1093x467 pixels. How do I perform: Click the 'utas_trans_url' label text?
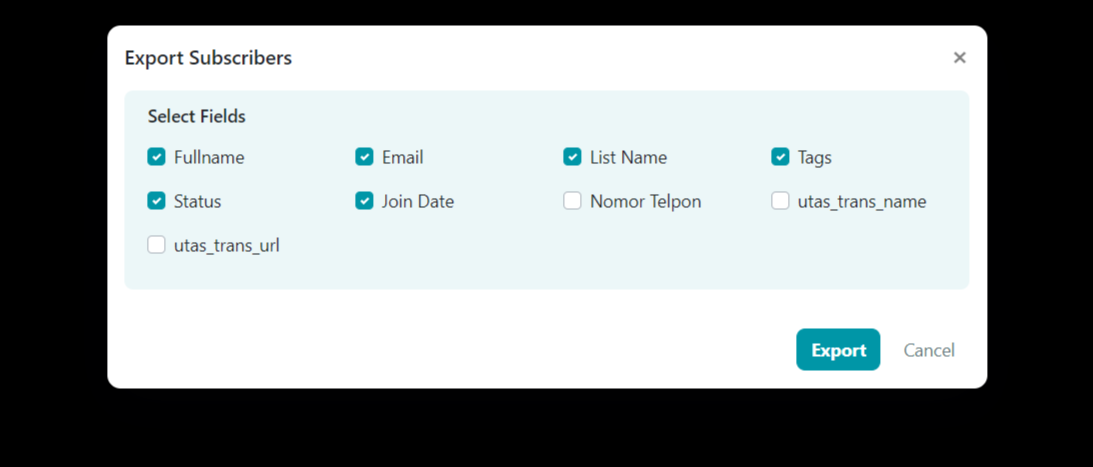coord(226,245)
